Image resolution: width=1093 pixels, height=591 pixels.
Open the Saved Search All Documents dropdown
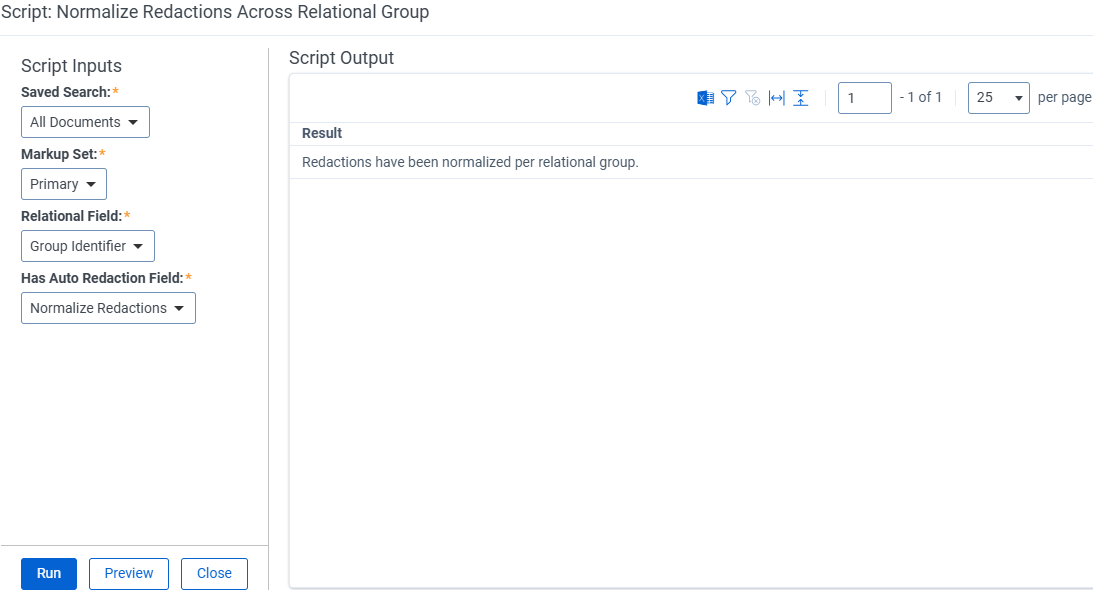tap(85, 122)
